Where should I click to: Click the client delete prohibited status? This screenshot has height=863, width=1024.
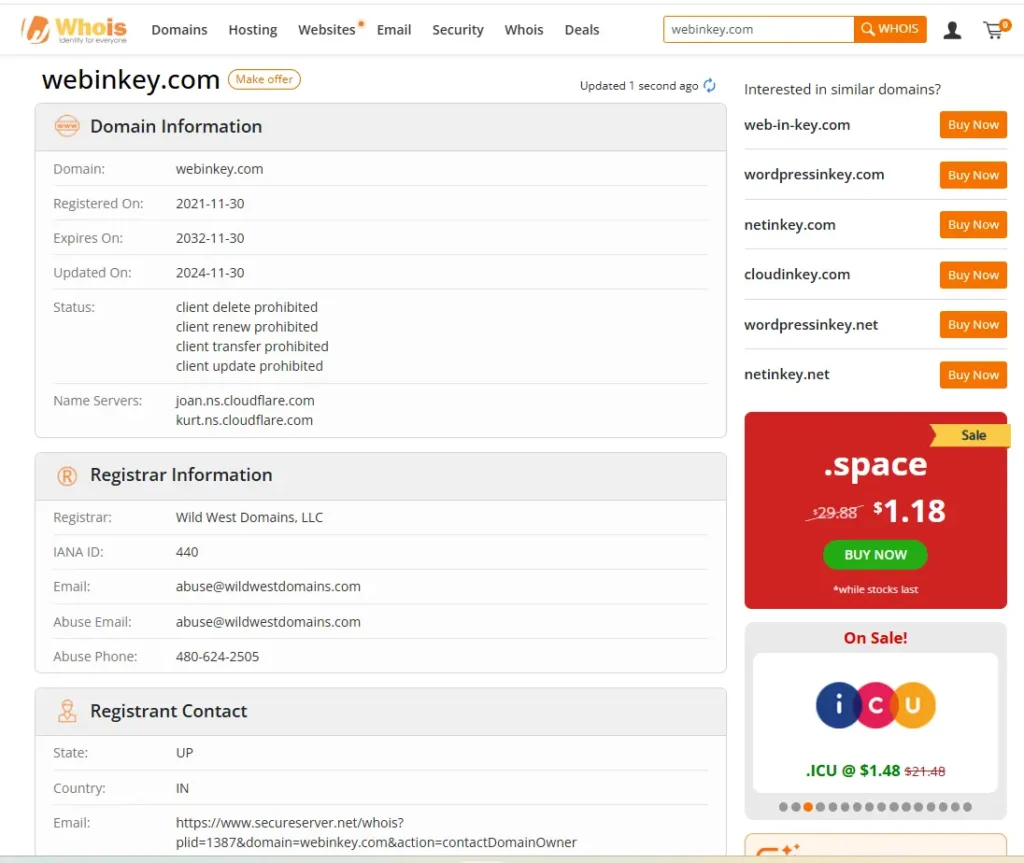click(x=247, y=307)
